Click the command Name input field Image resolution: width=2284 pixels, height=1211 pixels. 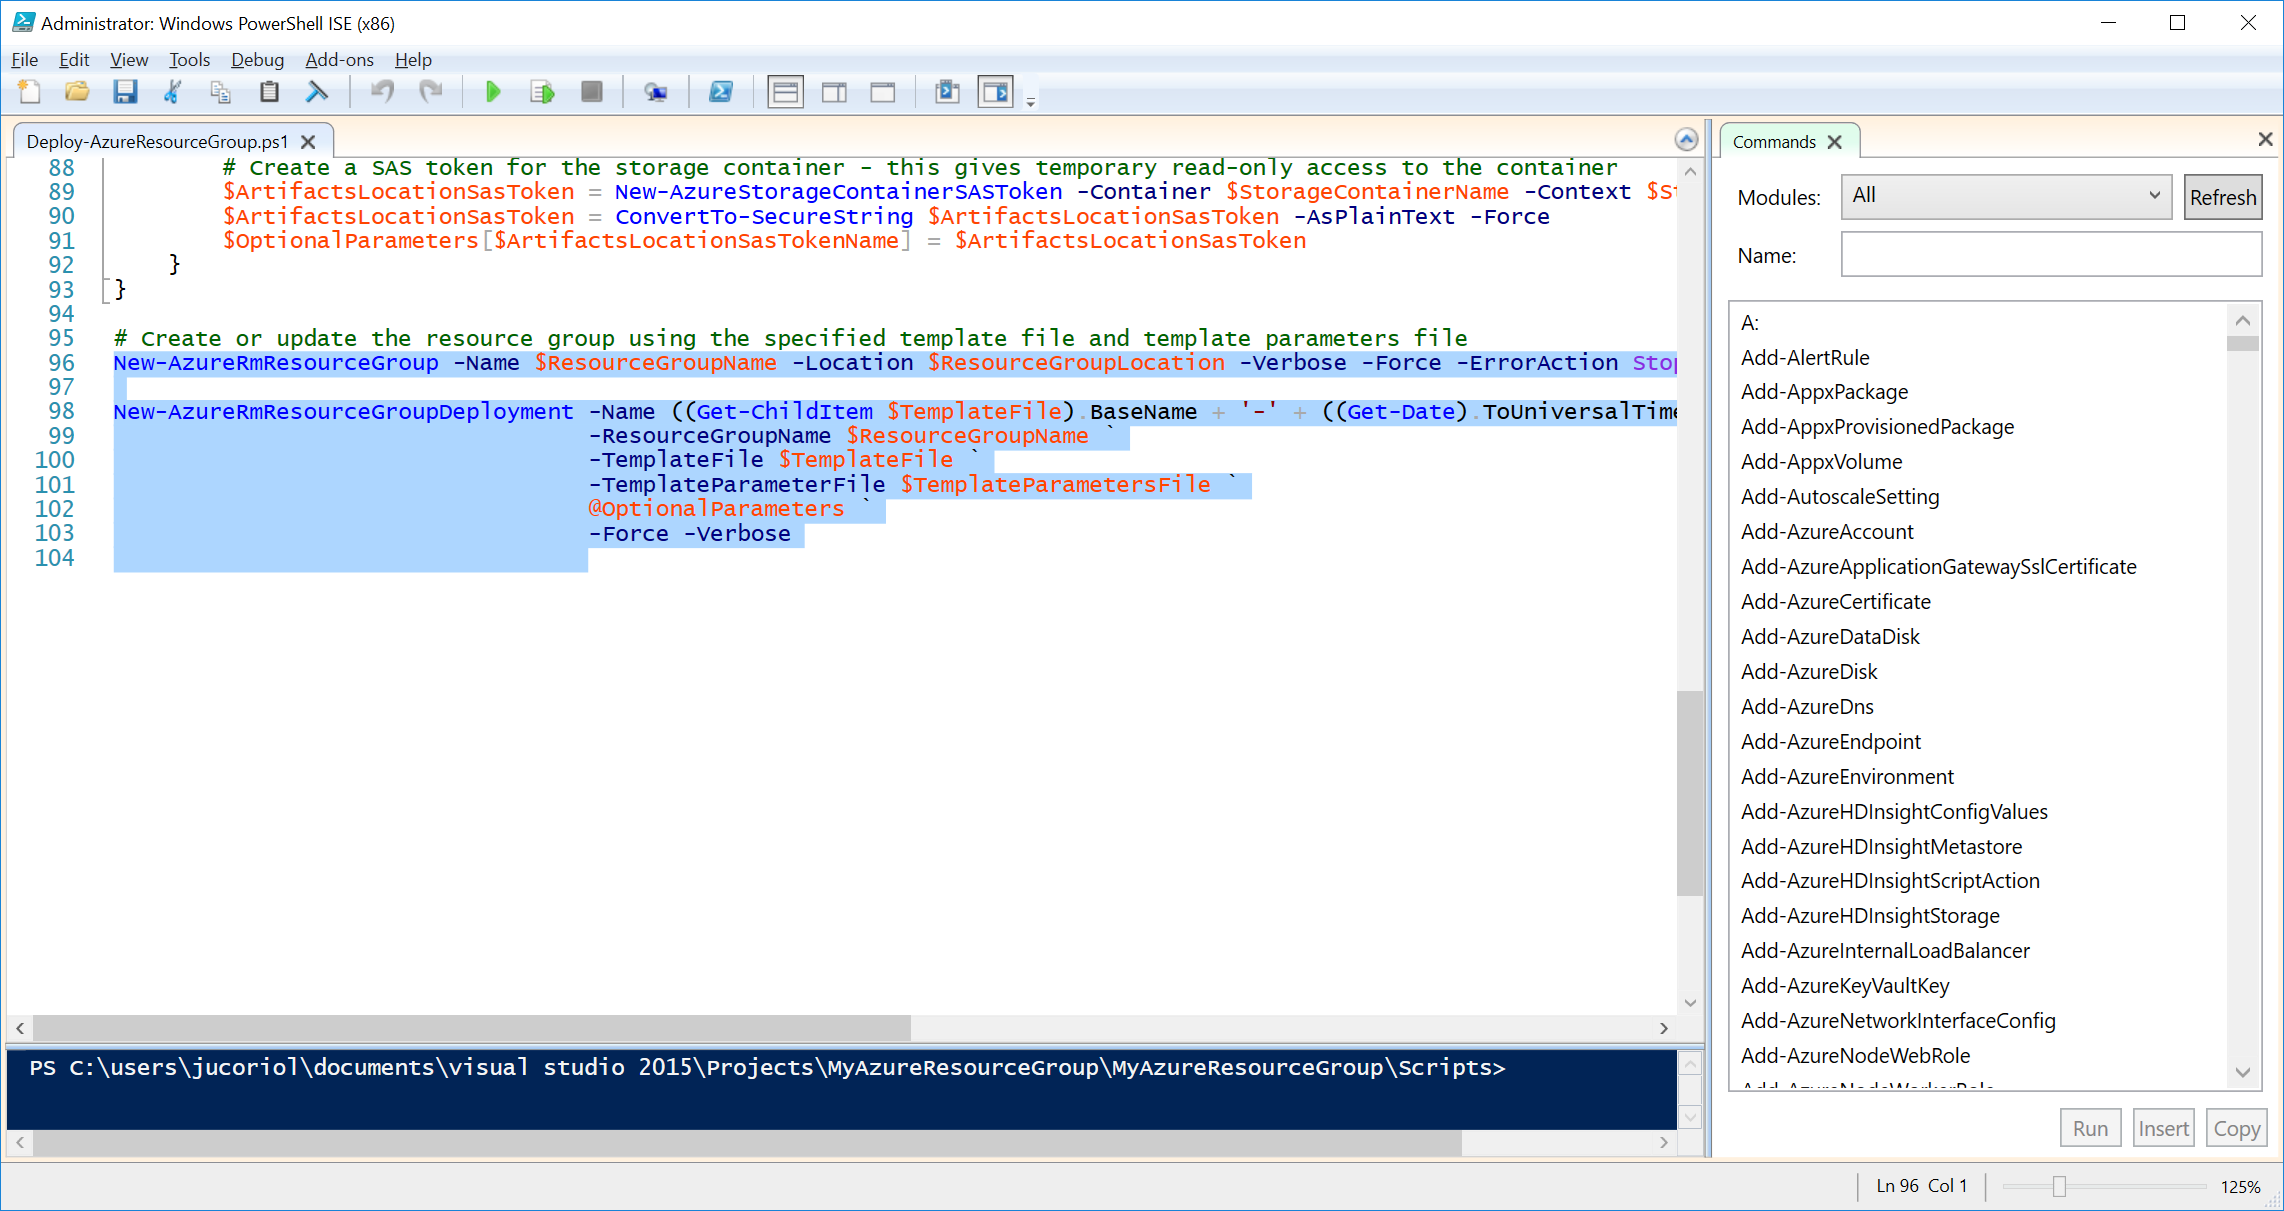coord(2050,255)
